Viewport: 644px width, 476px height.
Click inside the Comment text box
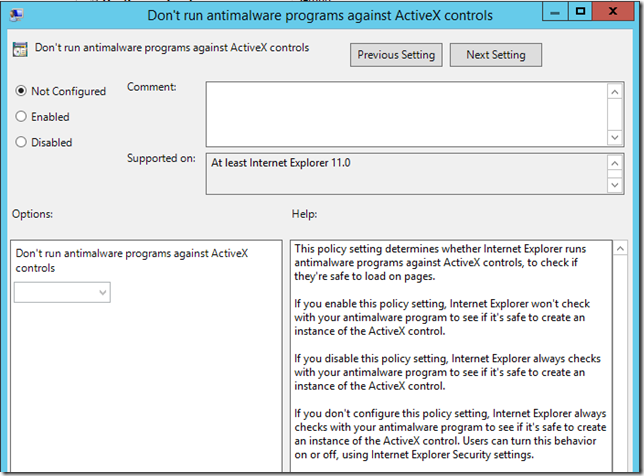click(406, 114)
